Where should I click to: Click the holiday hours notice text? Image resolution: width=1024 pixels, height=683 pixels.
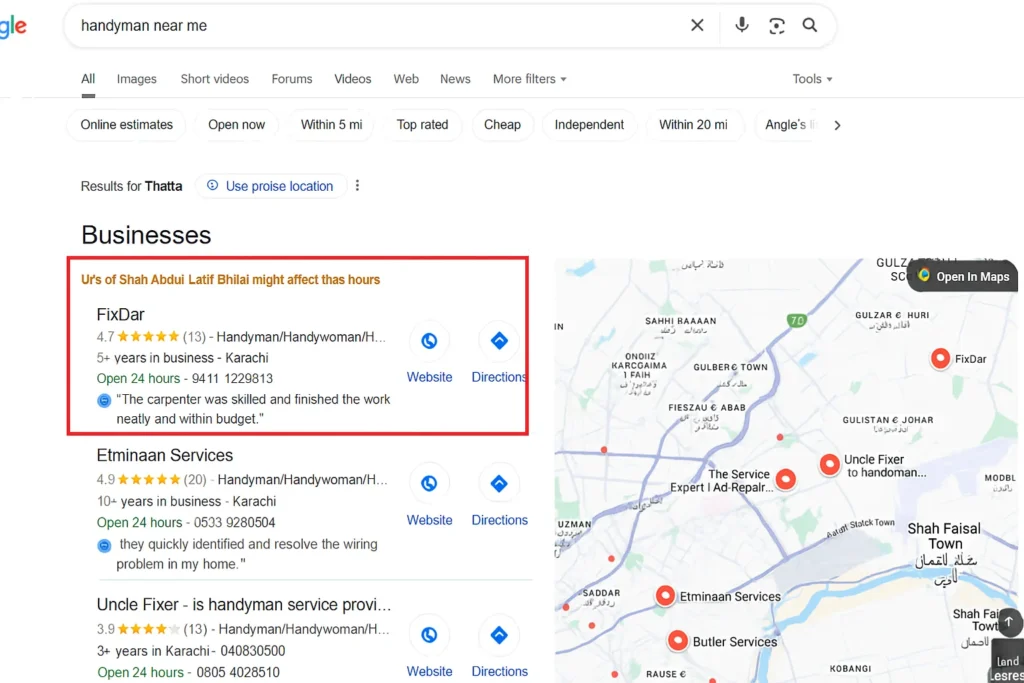coord(231,279)
